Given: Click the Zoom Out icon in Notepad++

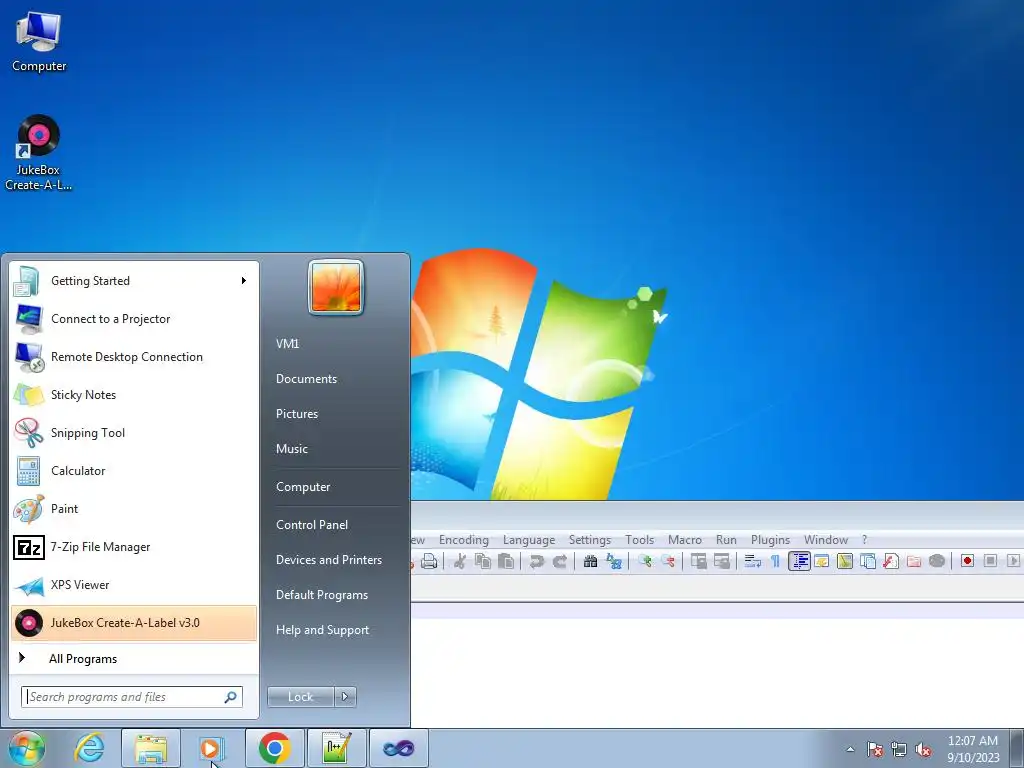Looking at the screenshot, I should click(667, 561).
